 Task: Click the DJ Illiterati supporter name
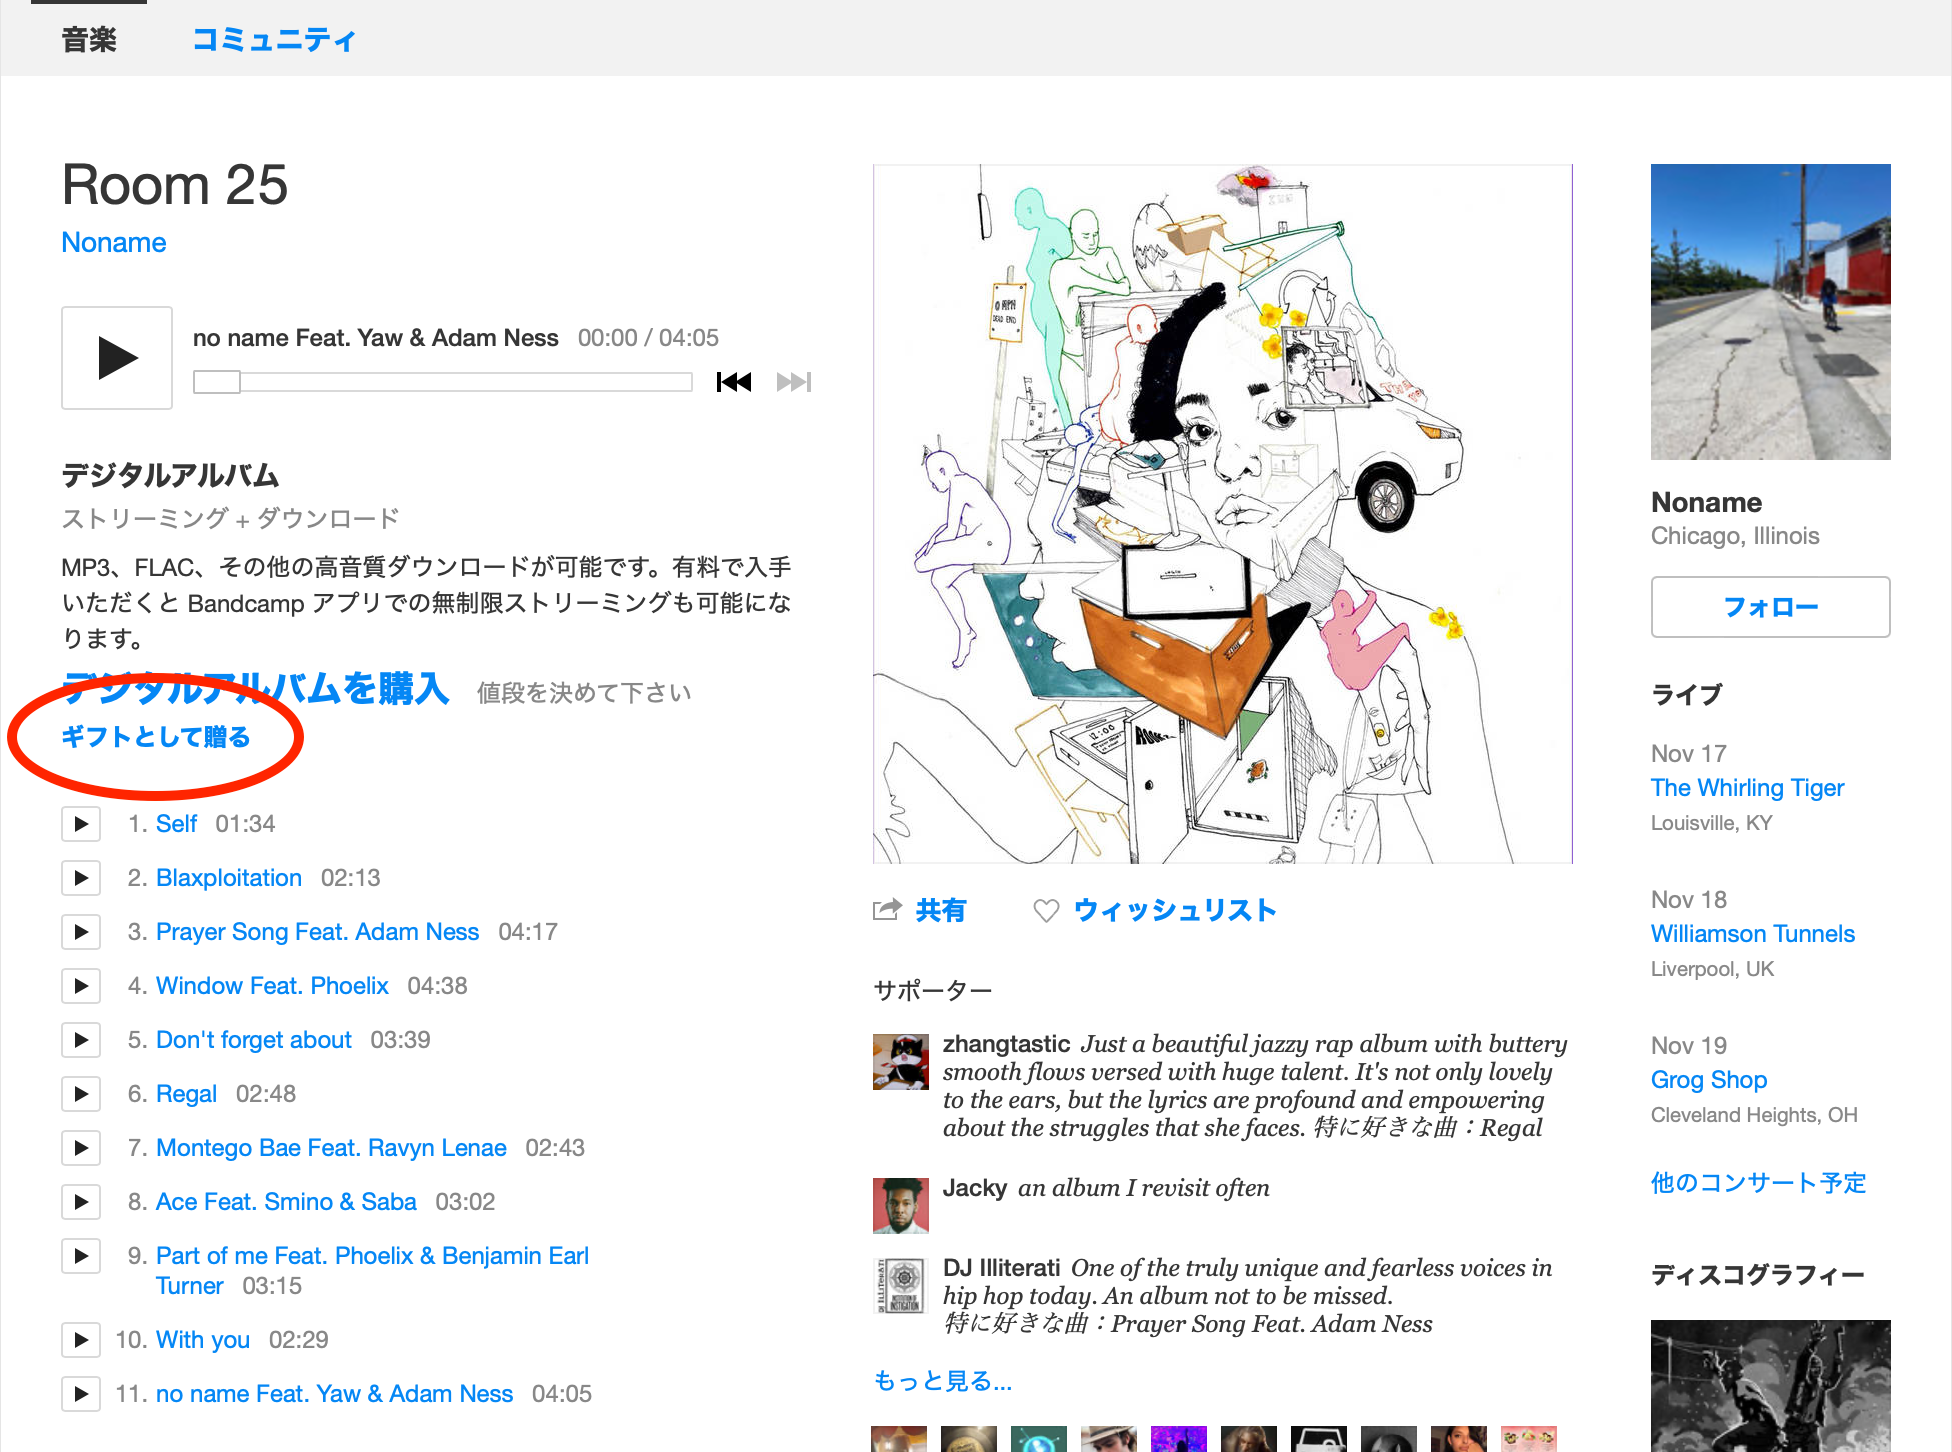1001,1268
